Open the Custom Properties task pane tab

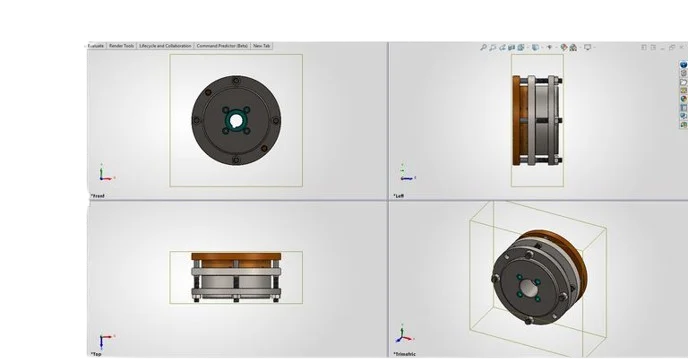[684, 108]
